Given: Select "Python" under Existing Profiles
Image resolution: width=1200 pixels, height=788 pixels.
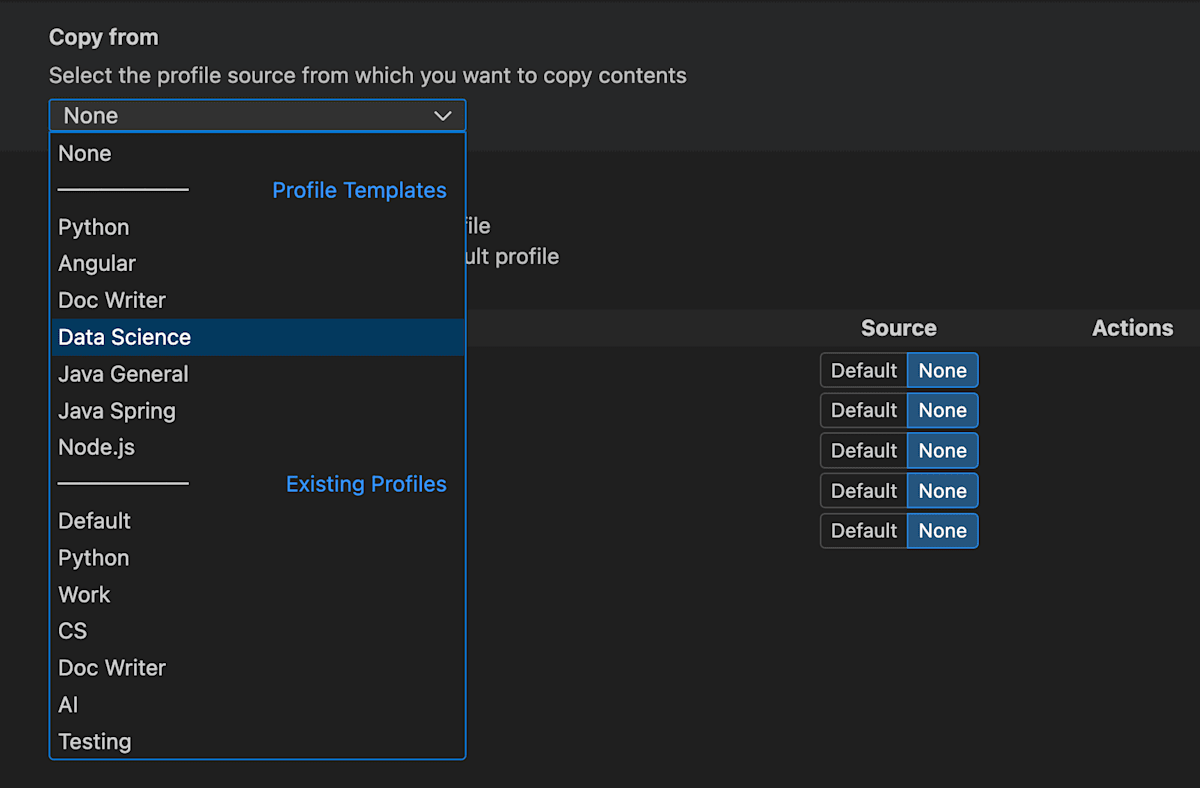Looking at the screenshot, I should pos(93,558).
